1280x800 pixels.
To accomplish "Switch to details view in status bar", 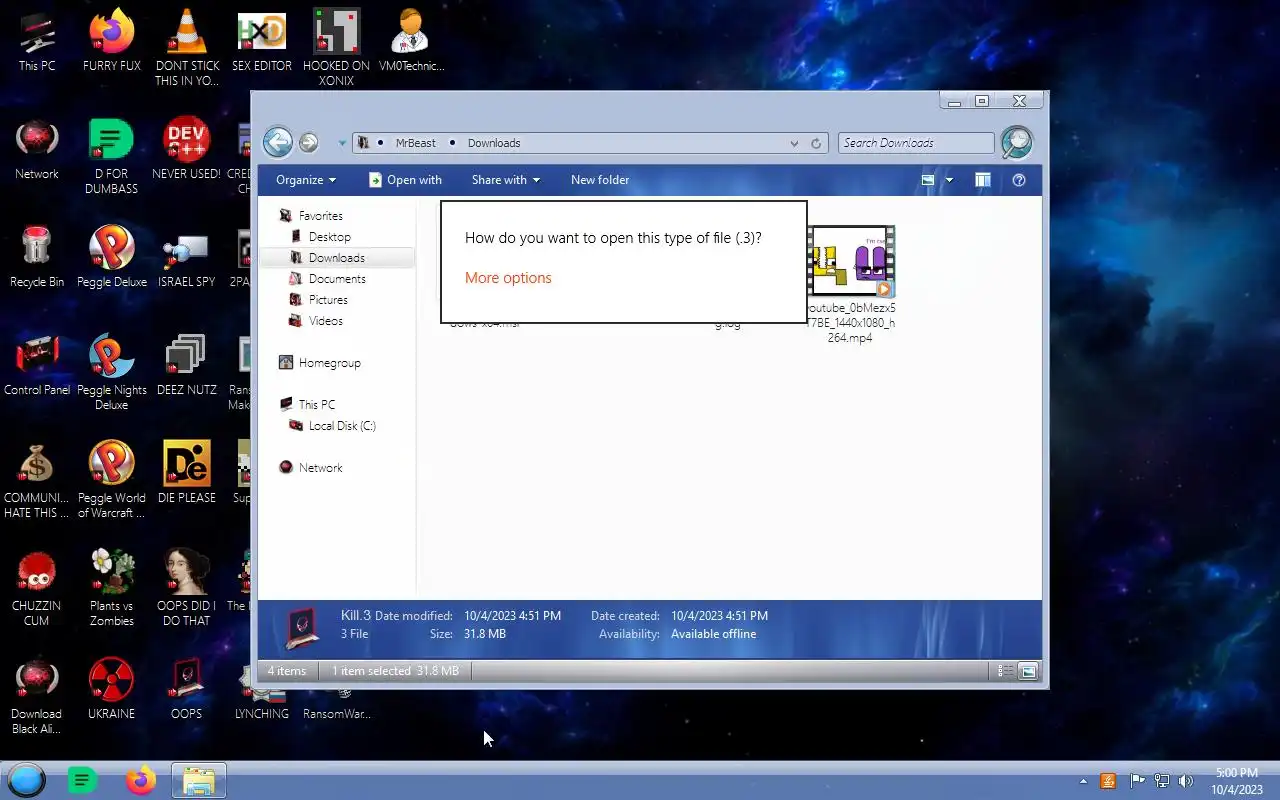I will 1007,671.
